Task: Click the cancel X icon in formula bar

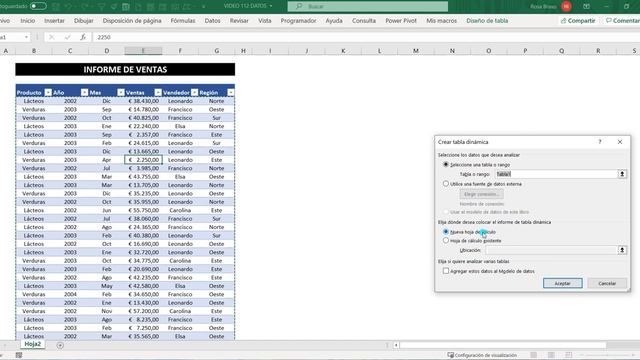Action: pyautogui.click(x=51, y=37)
